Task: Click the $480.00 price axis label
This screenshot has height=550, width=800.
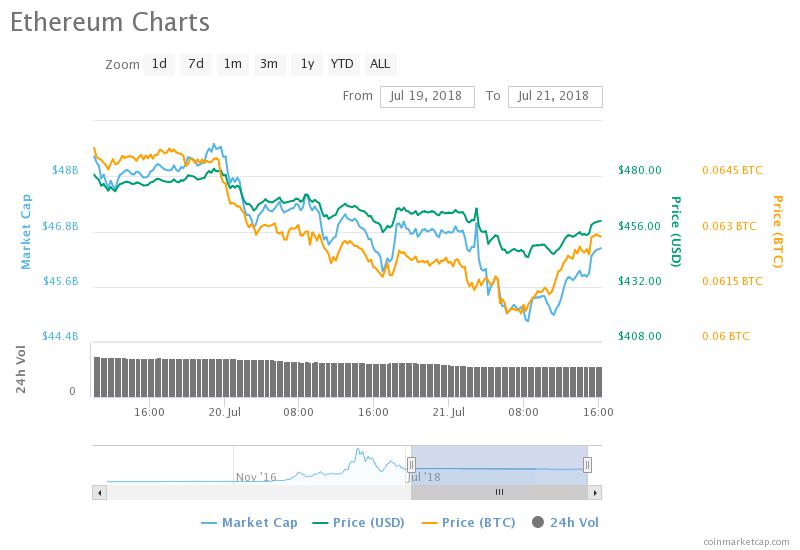Action: coord(639,170)
